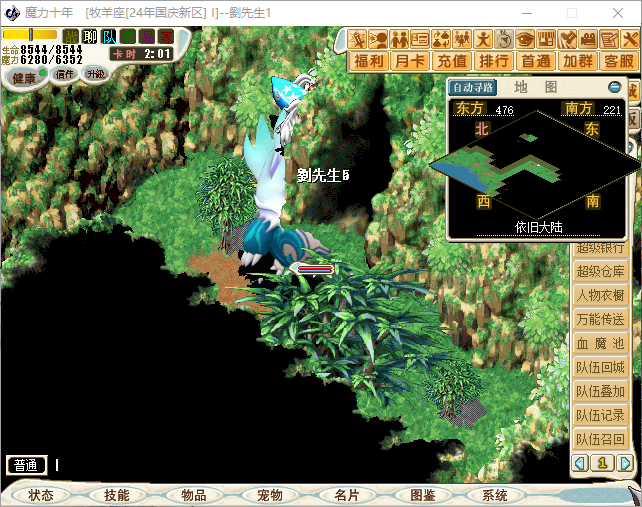Click the 卡时 2:01 timer display
The width and height of the screenshot is (642, 507).
coord(141,54)
